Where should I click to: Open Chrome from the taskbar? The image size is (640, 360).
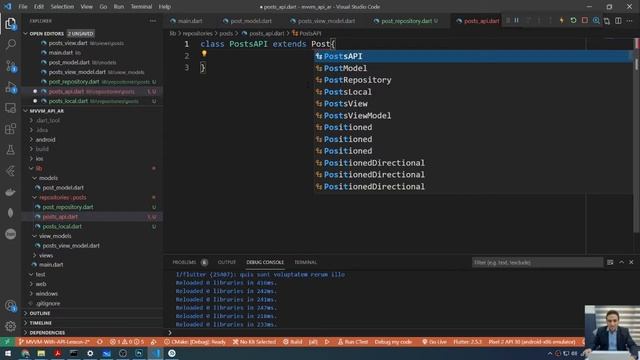(x=25, y=353)
